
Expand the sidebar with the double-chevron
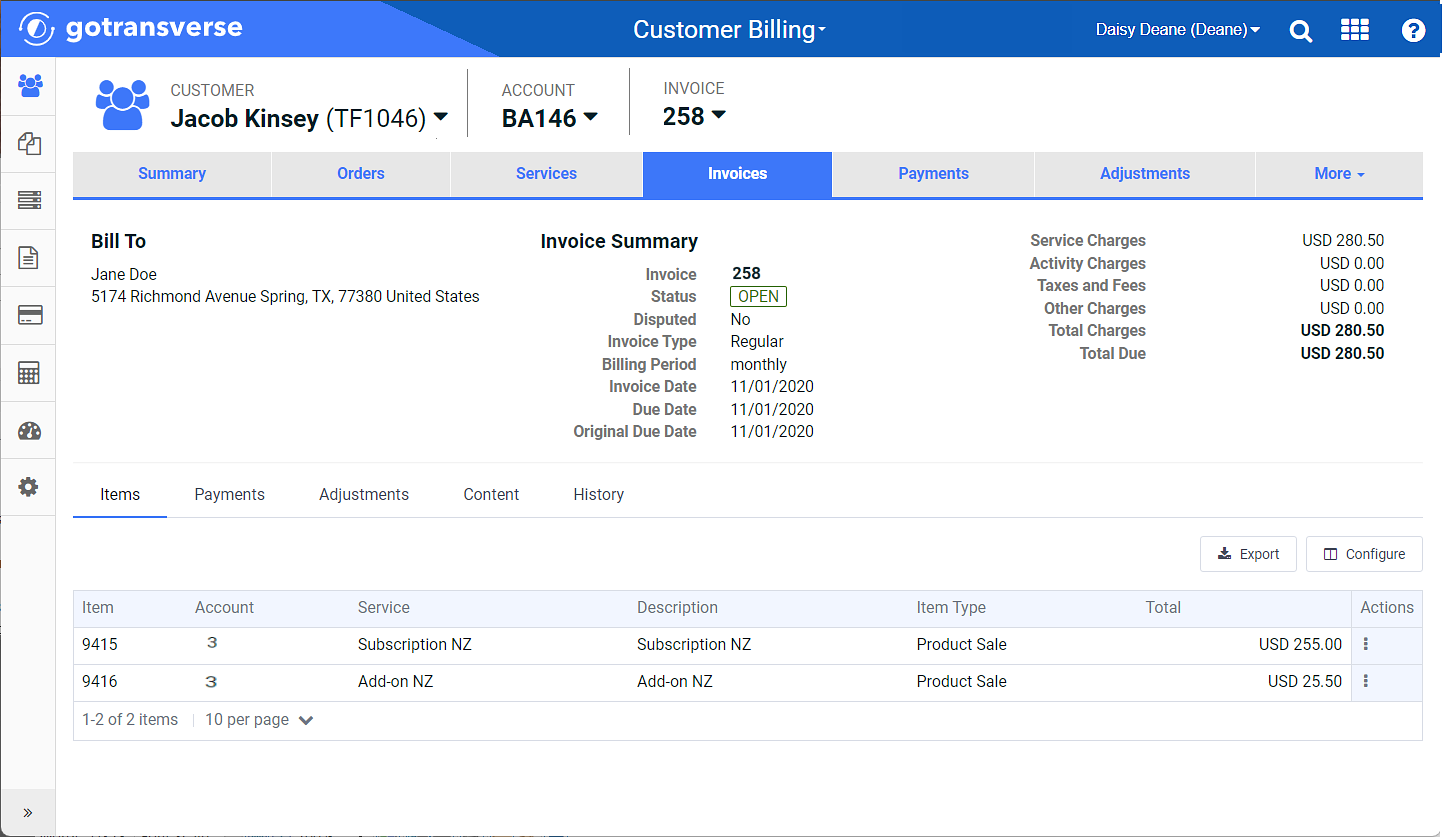coord(28,812)
